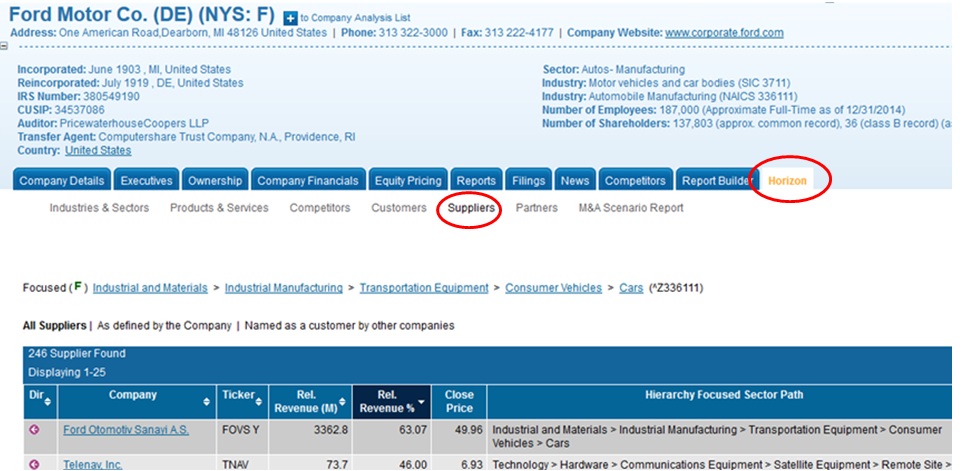Open the Report Builder tab
This screenshot has width=967, height=471.
716,181
